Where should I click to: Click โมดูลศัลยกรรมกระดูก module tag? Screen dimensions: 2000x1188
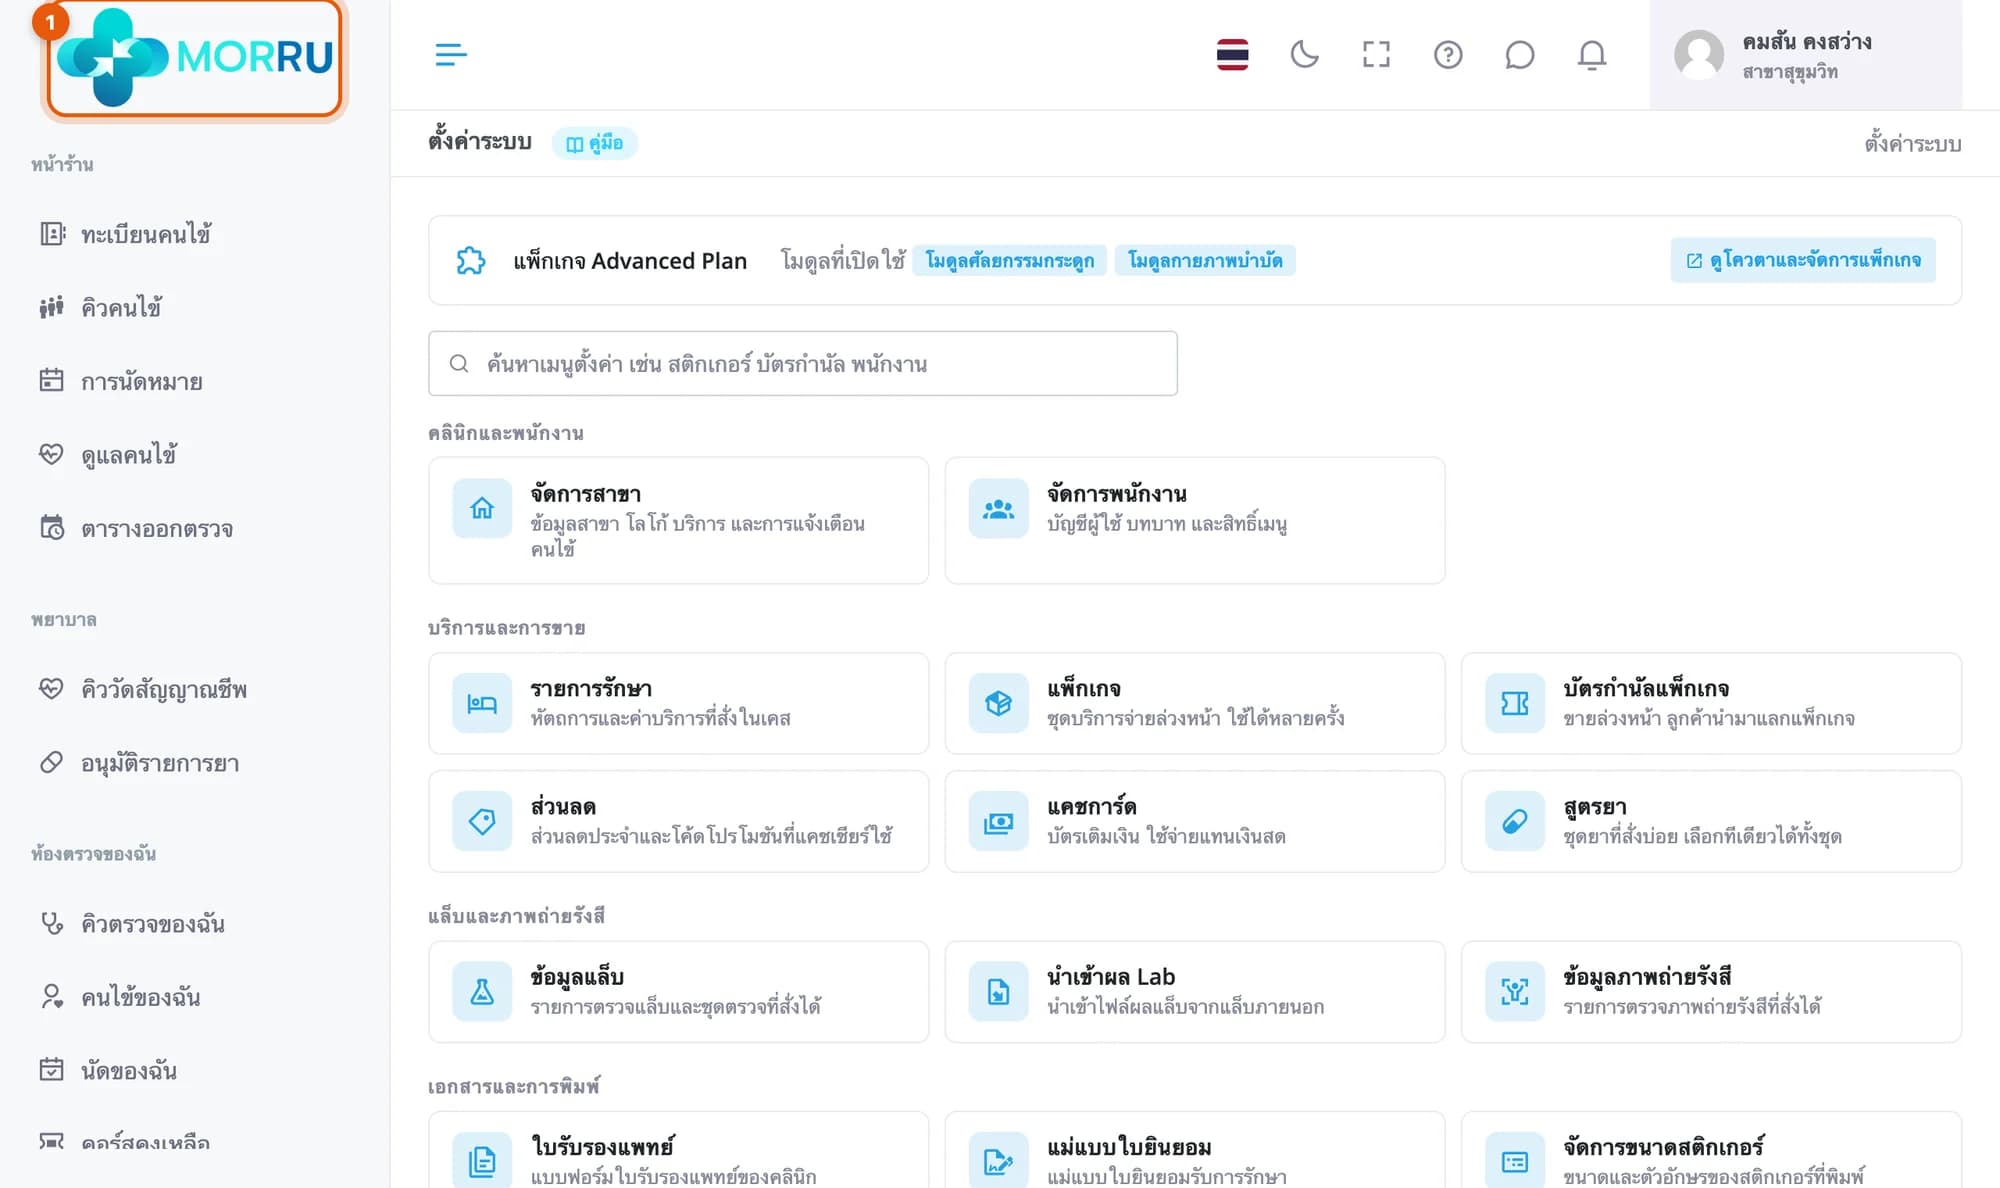(x=1009, y=260)
